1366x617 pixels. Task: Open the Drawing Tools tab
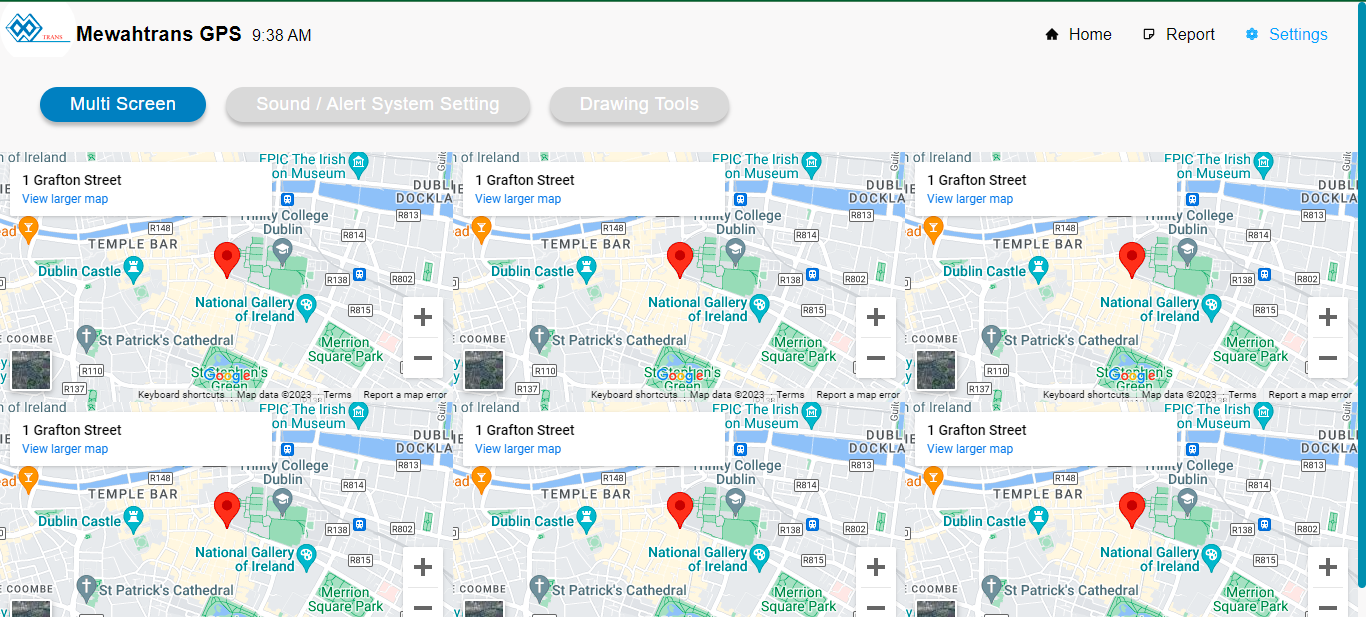point(639,104)
